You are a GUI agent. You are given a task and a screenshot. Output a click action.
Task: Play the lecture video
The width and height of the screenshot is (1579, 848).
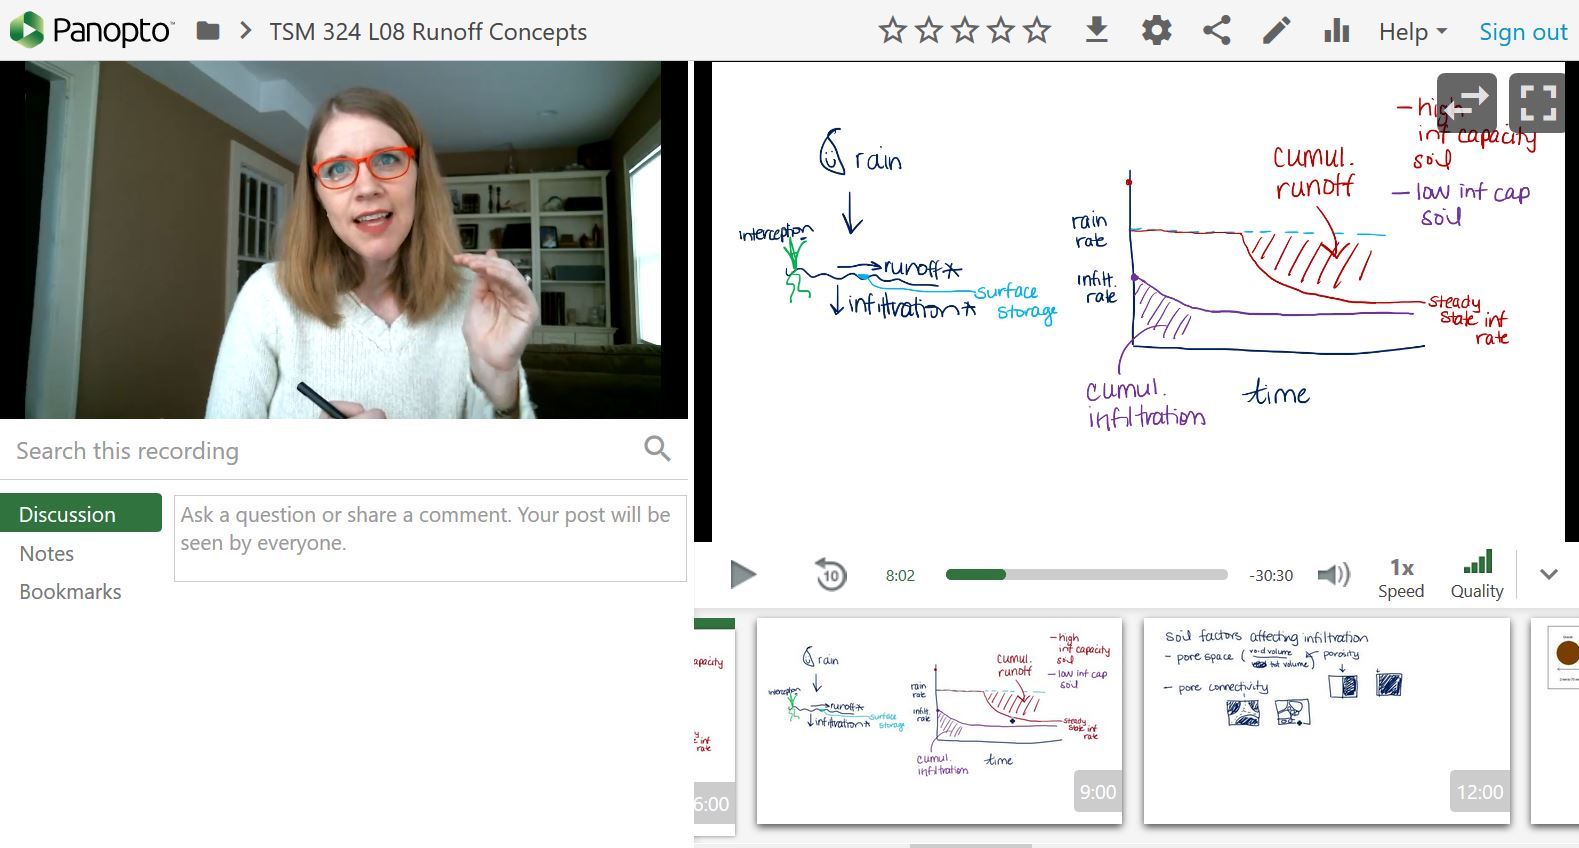[x=742, y=575]
